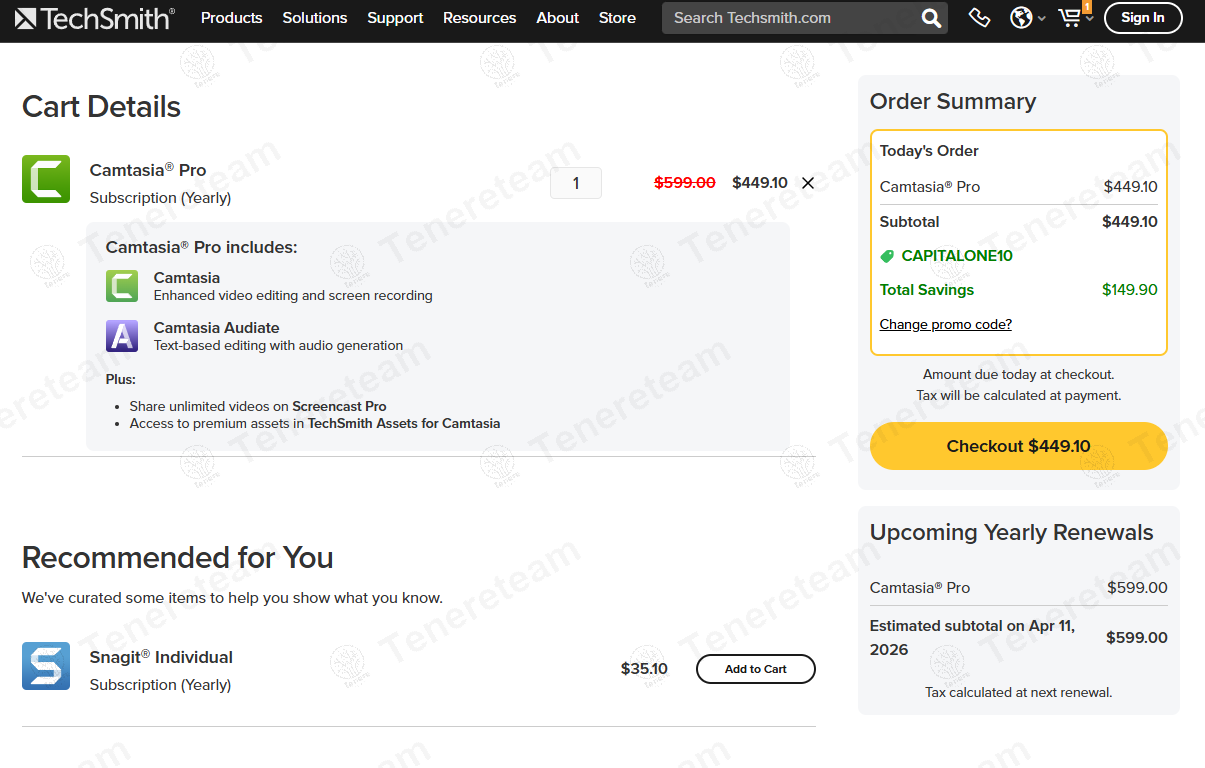Open the About menu
Viewport: 1205px width, 768px height.
558,18
